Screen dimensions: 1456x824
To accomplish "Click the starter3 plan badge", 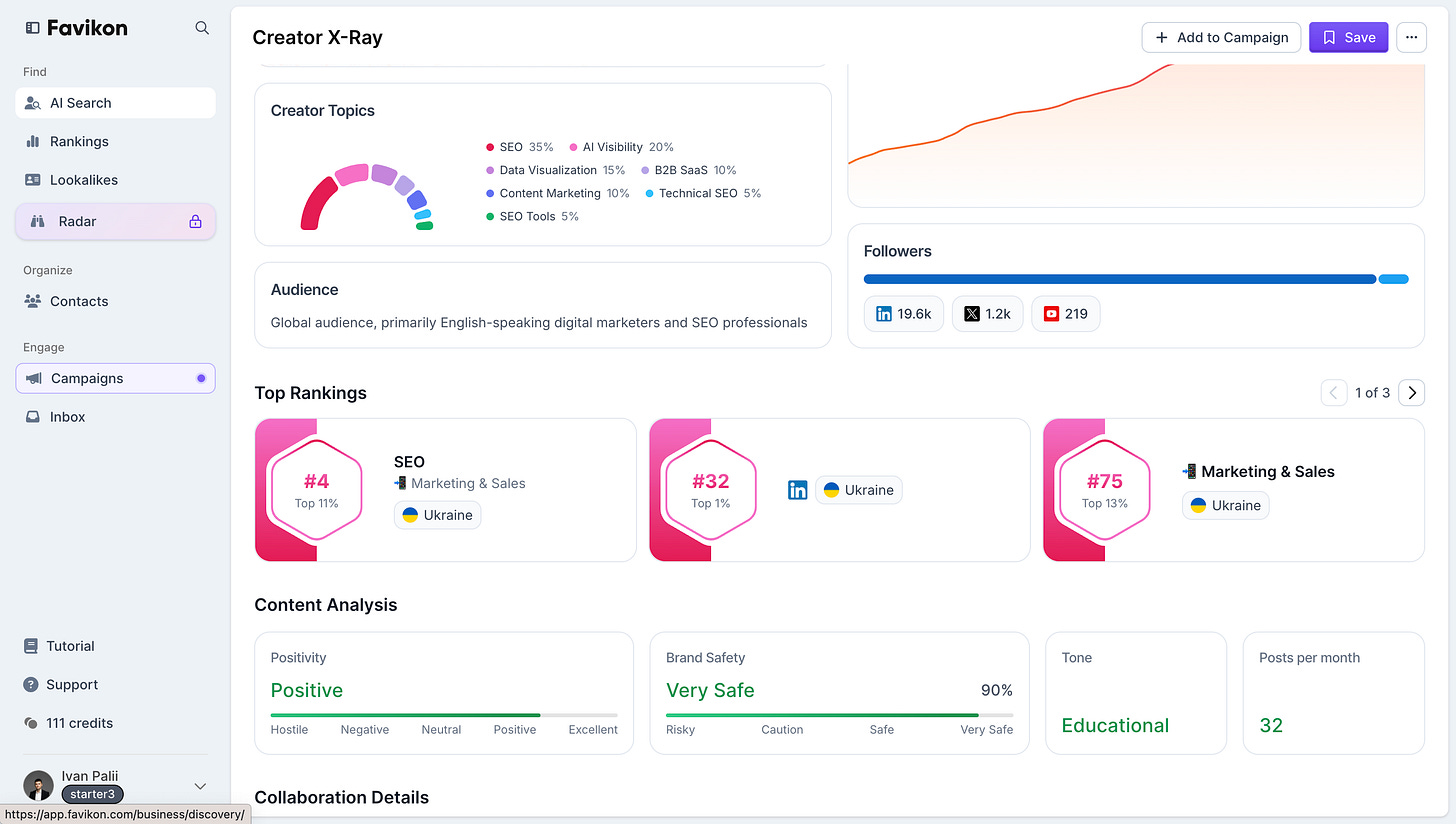I will (92, 795).
